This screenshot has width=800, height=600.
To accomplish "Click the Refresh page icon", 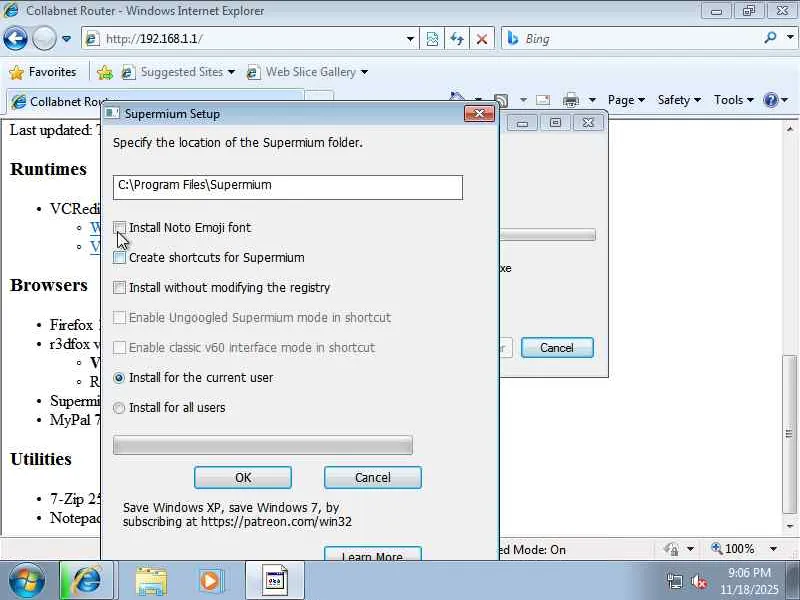I will tap(457, 39).
